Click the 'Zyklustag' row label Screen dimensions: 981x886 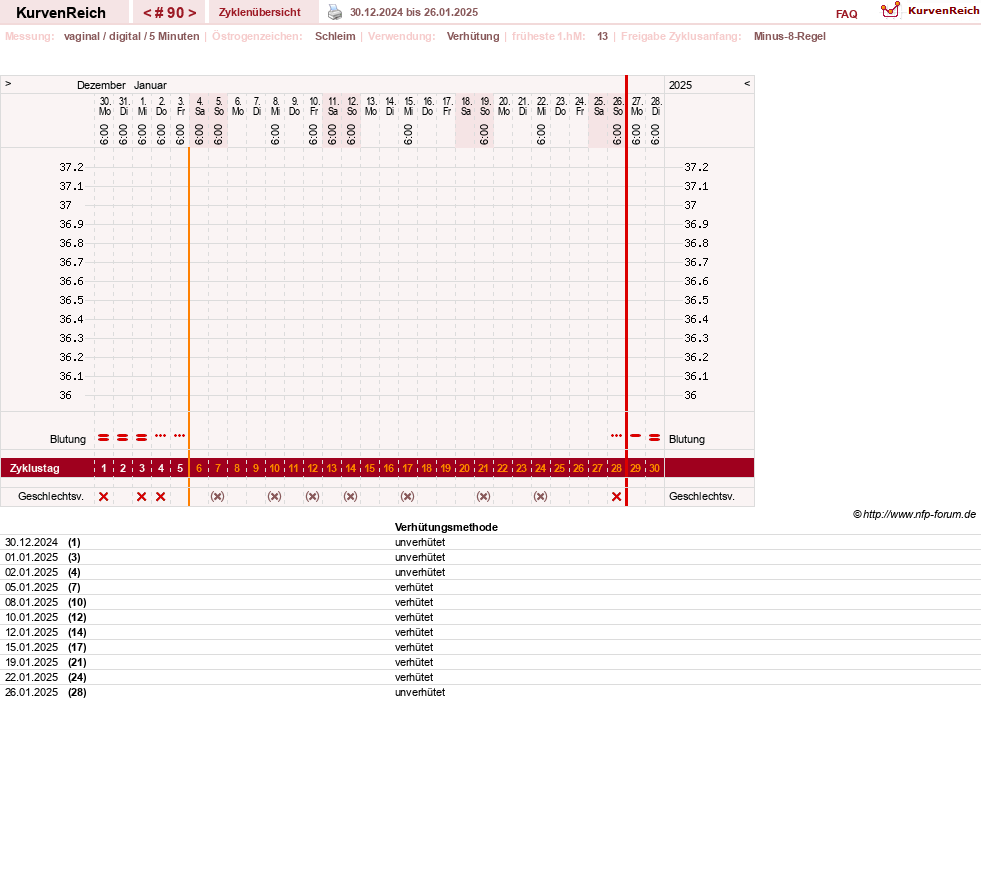34,468
